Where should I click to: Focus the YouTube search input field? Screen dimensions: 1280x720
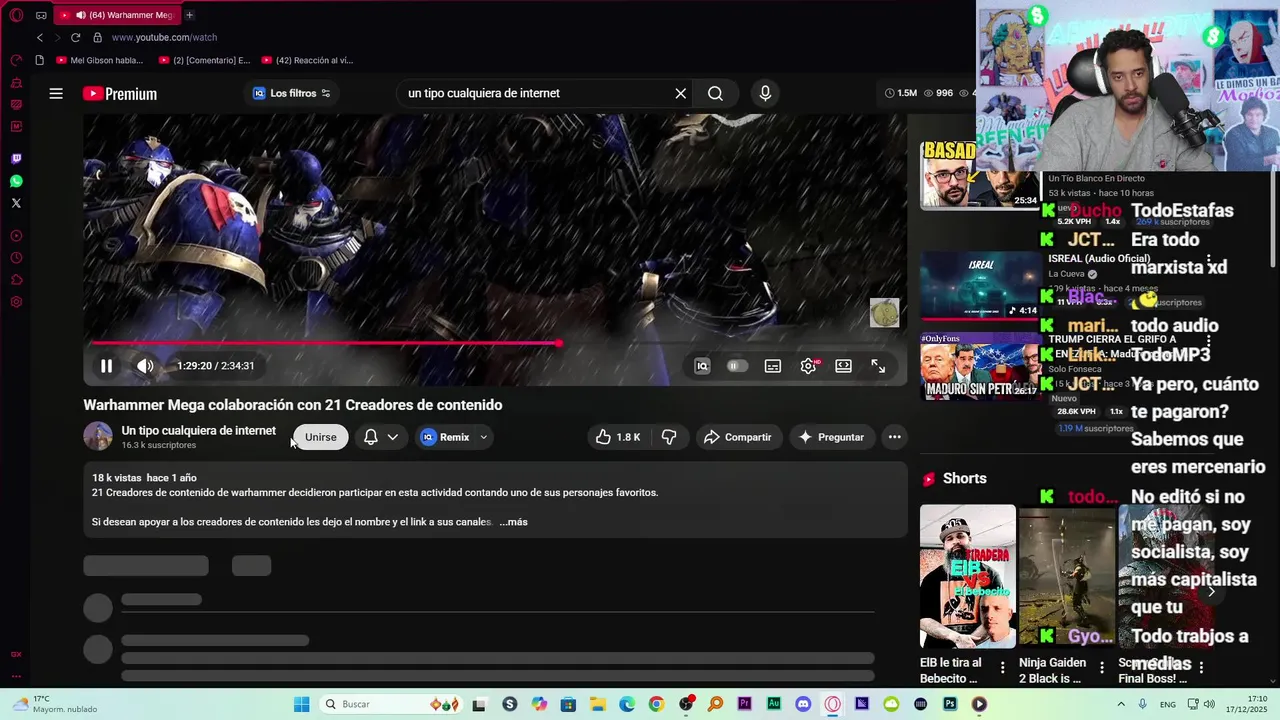point(535,93)
